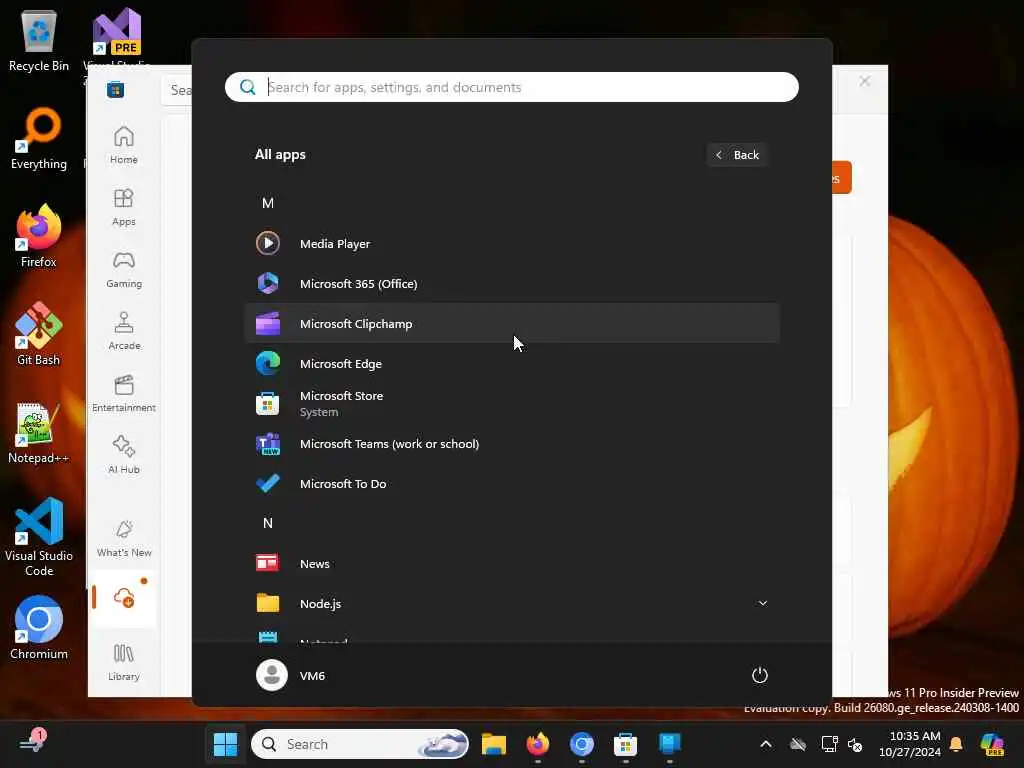This screenshot has width=1024, height=768.
Task: Close the Microsoft Store window
Action: (x=865, y=81)
